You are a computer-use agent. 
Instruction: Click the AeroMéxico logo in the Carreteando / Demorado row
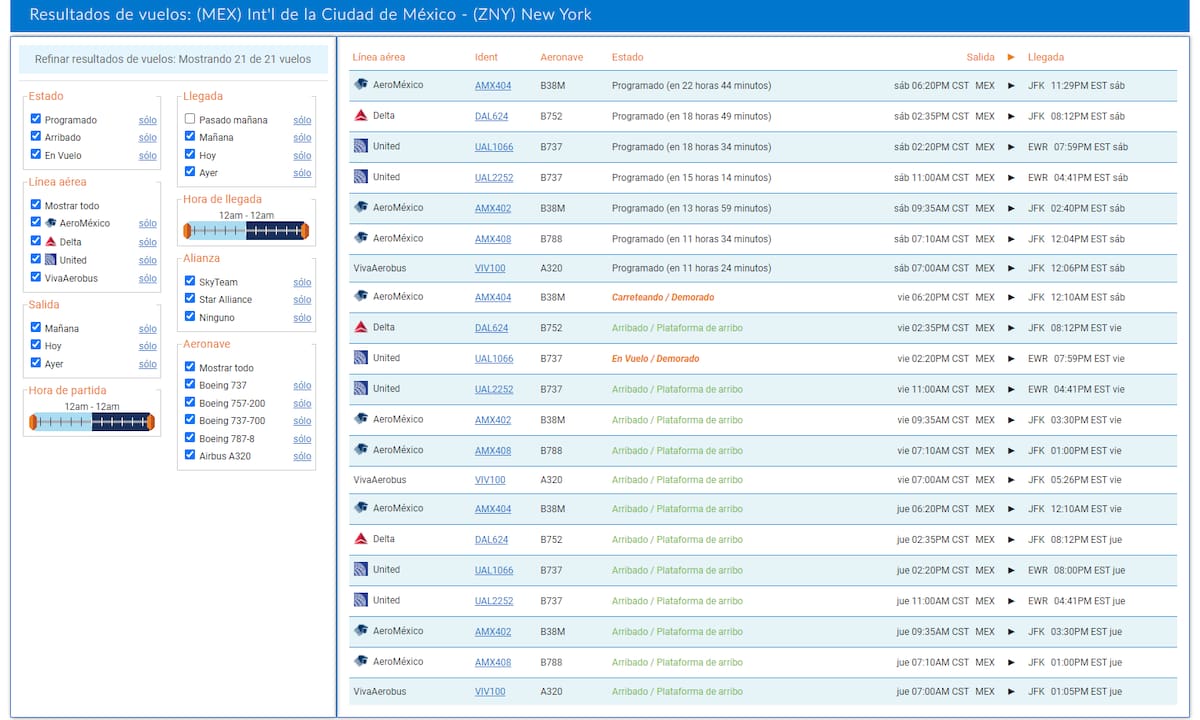click(361, 296)
